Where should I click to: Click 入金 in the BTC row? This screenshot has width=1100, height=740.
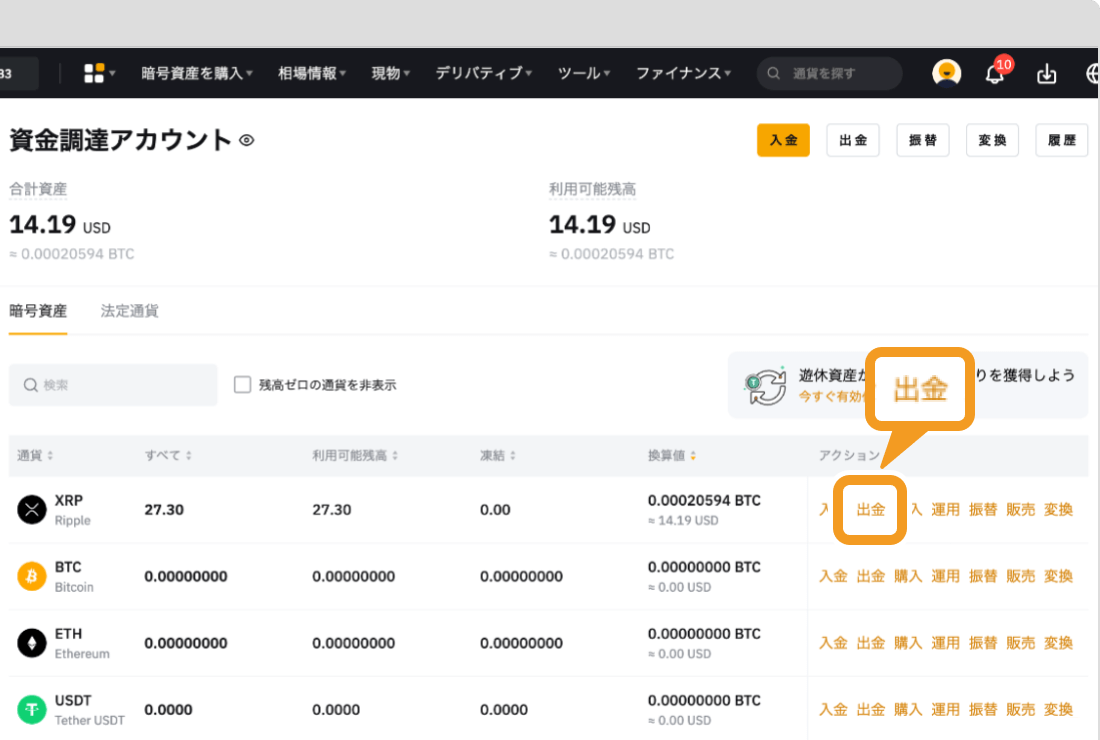tap(833, 577)
